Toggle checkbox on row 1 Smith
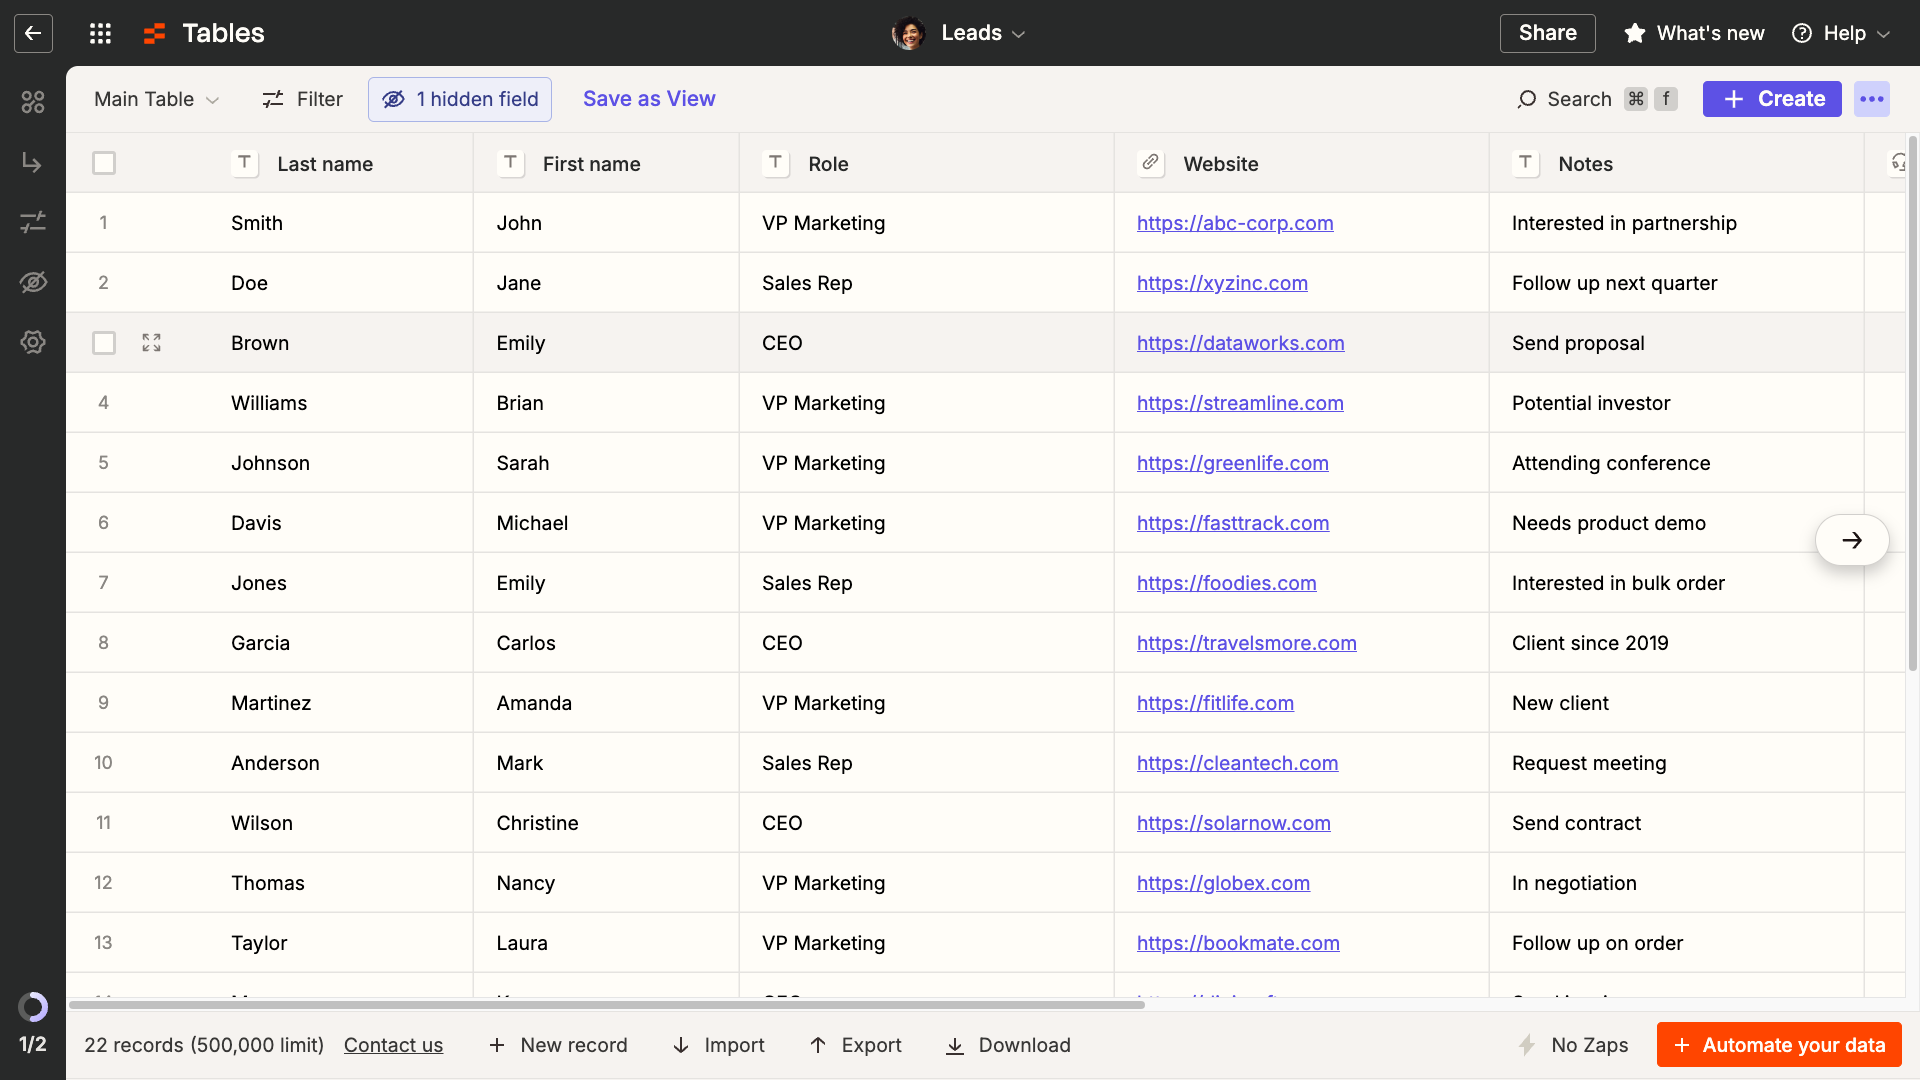Image resolution: width=1920 pixels, height=1080 pixels. [x=103, y=222]
